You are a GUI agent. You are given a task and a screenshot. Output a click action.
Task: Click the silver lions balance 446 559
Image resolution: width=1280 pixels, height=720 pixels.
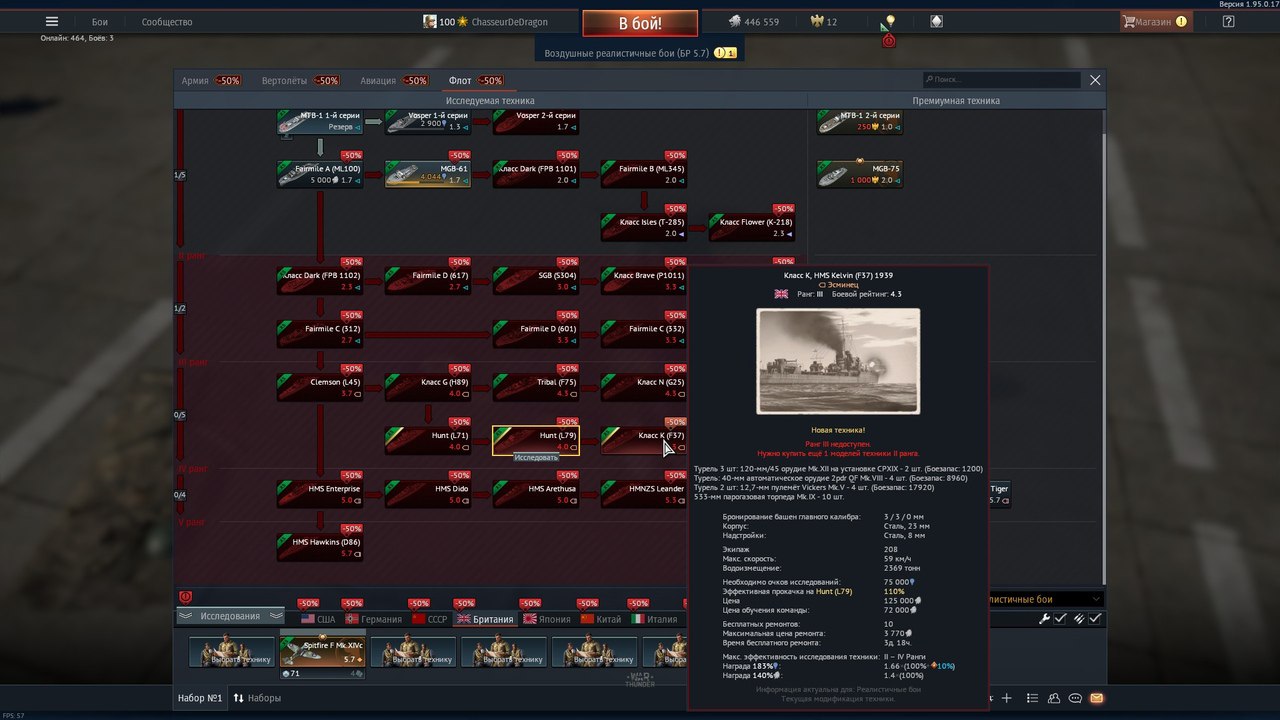click(x=752, y=22)
